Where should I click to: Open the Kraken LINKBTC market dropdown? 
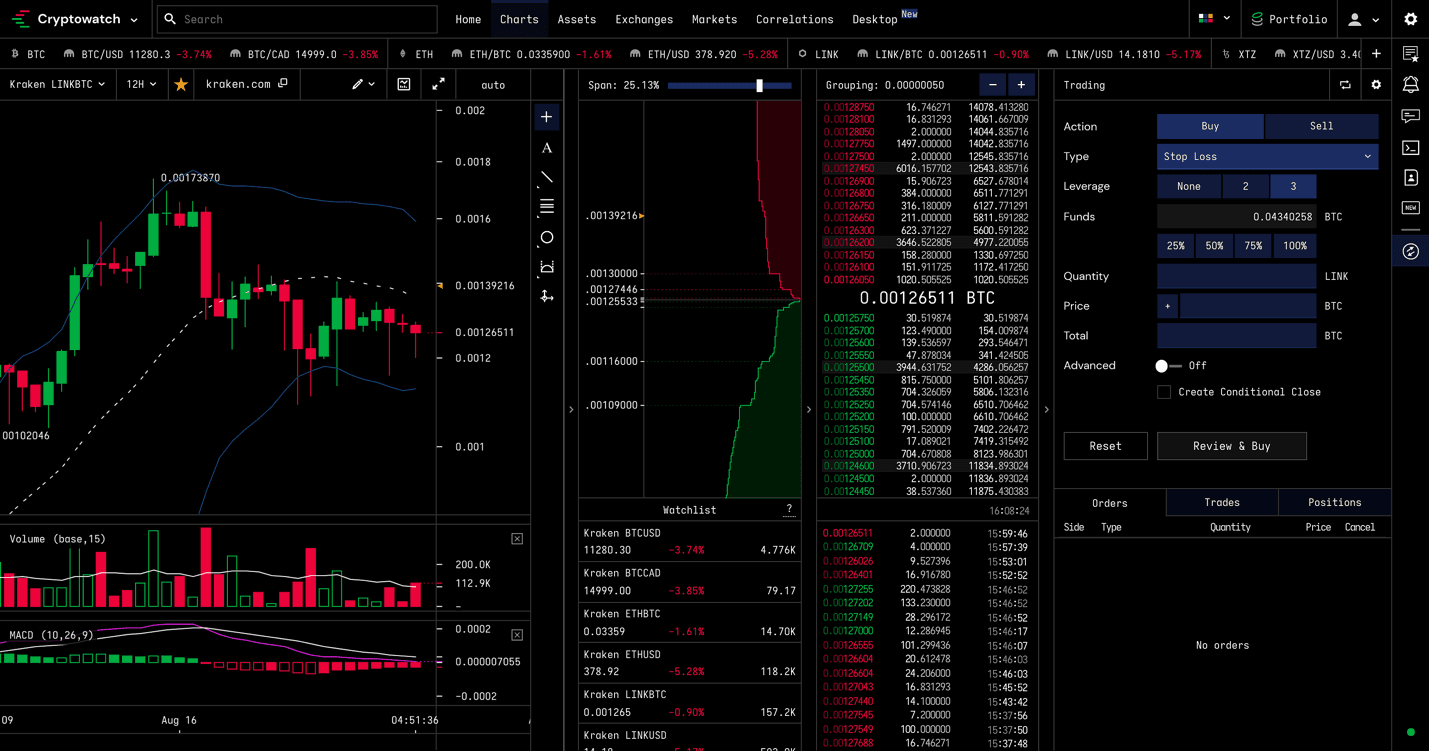(x=57, y=85)
